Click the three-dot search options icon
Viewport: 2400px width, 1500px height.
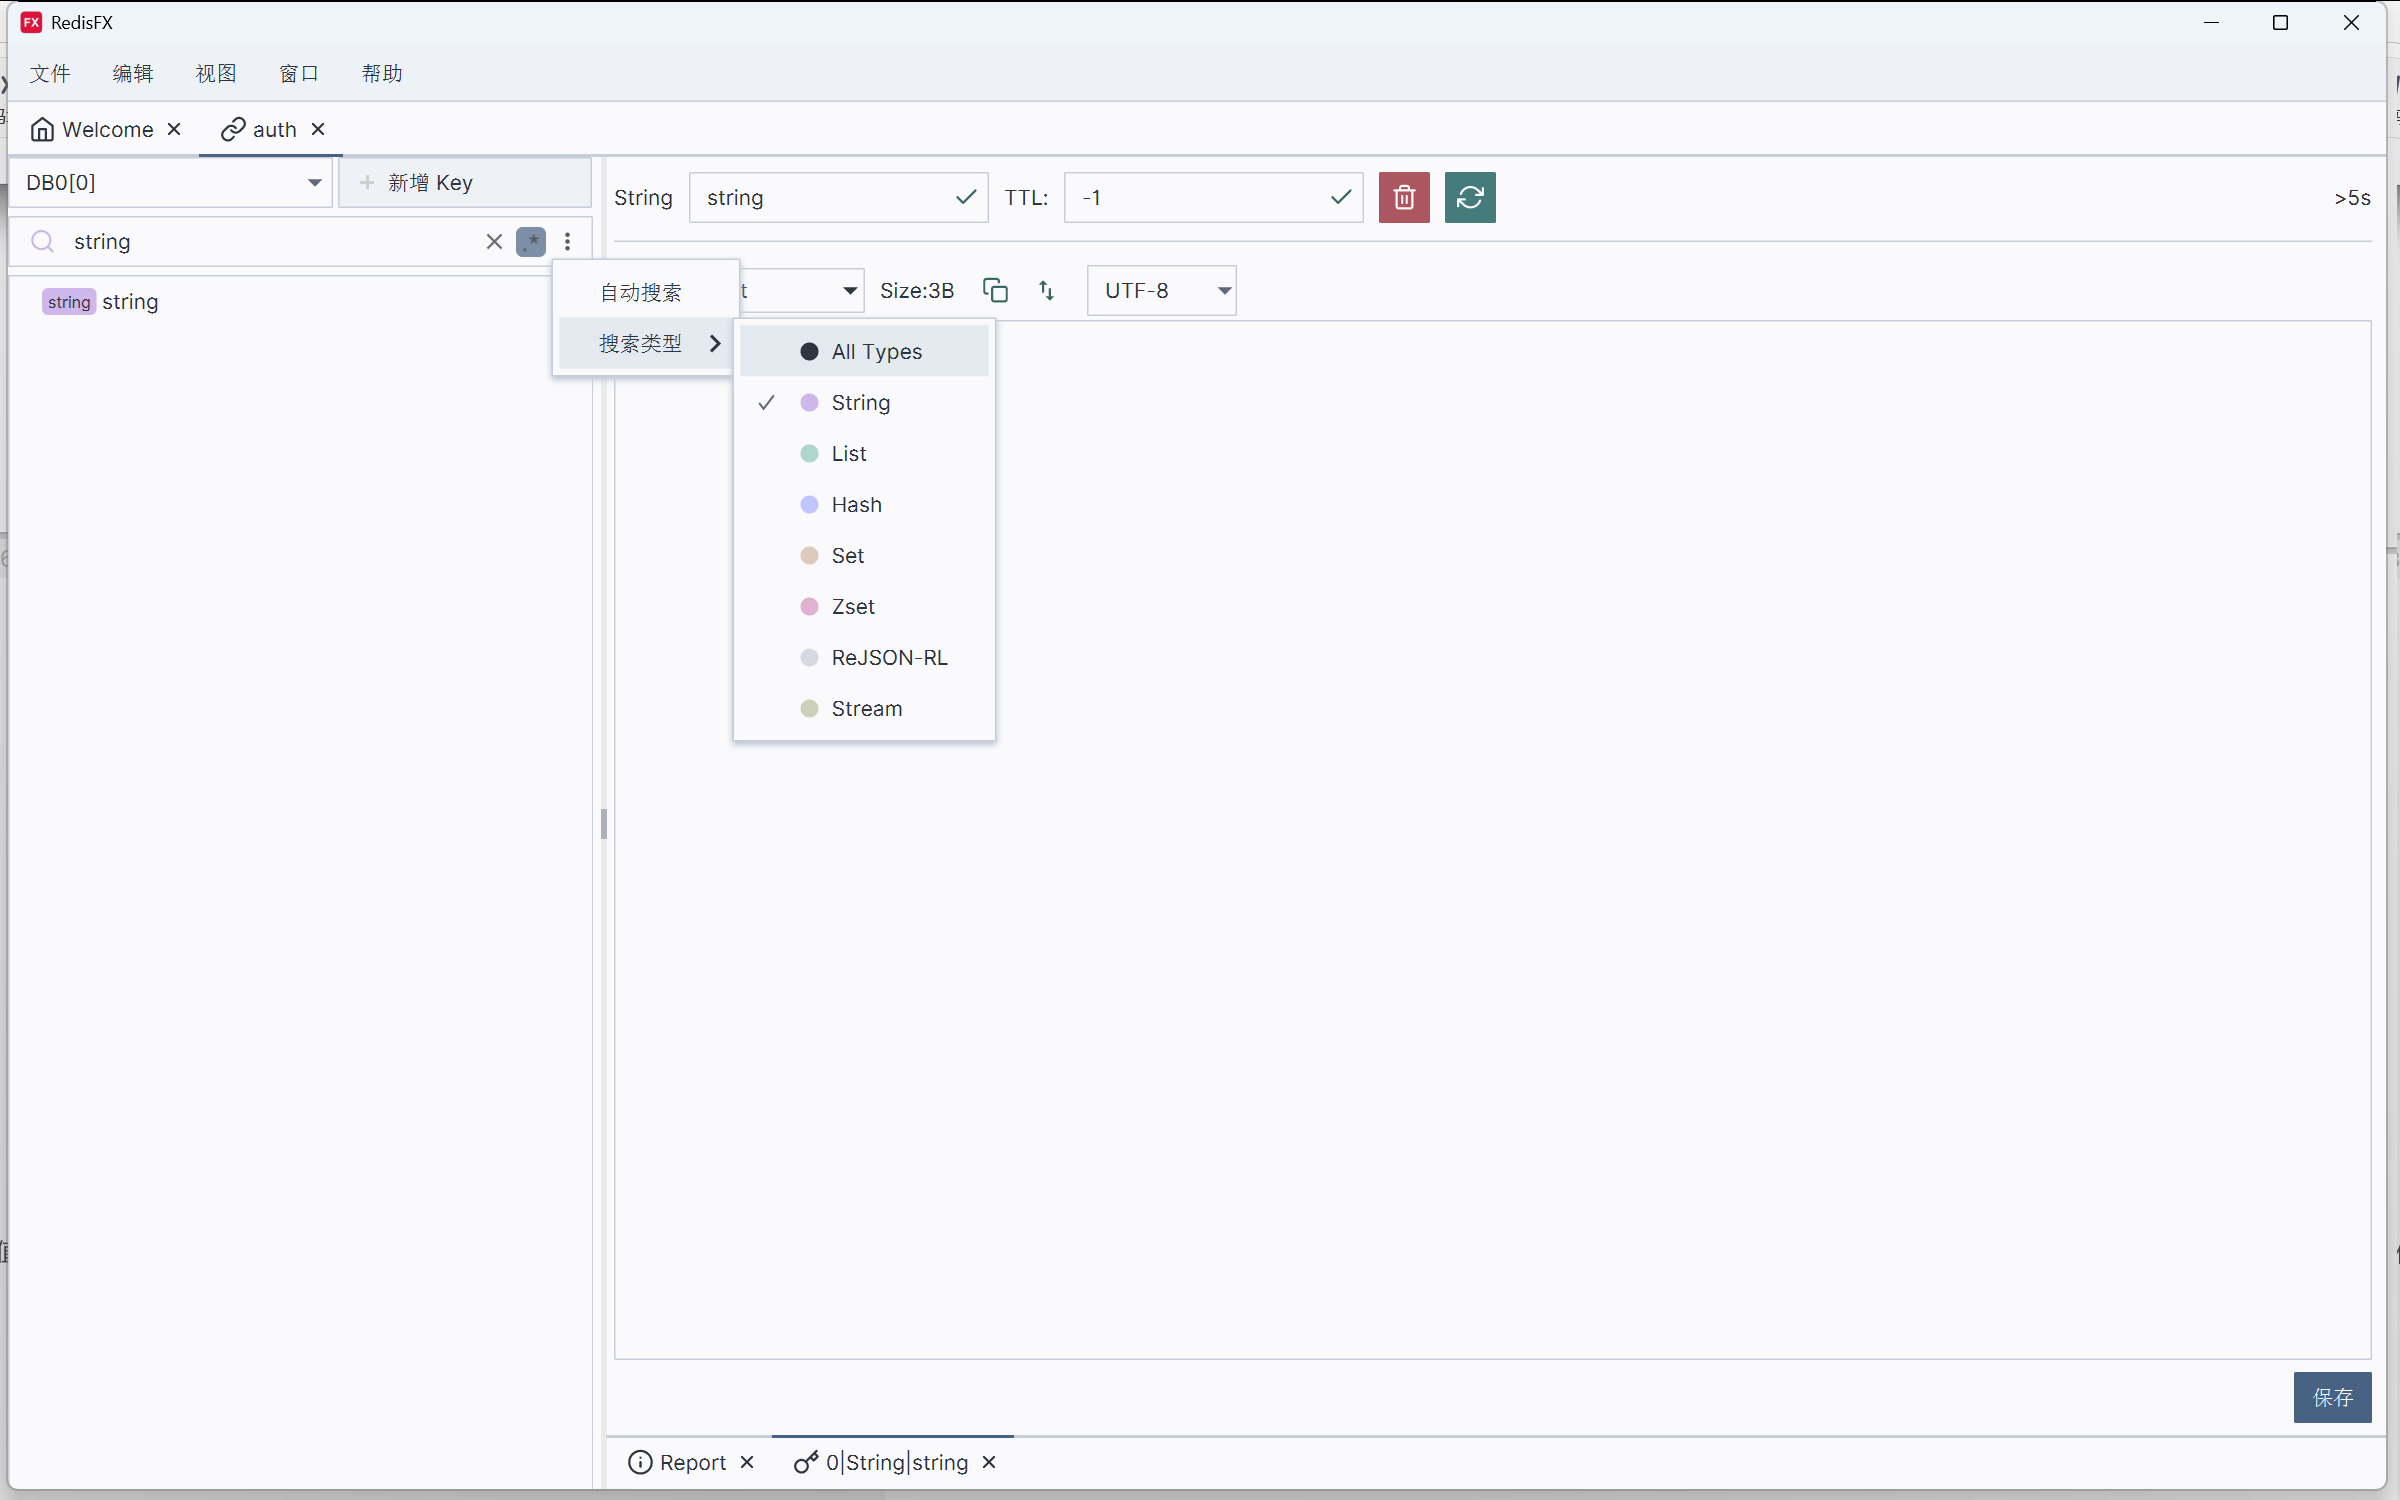(567, 241)
